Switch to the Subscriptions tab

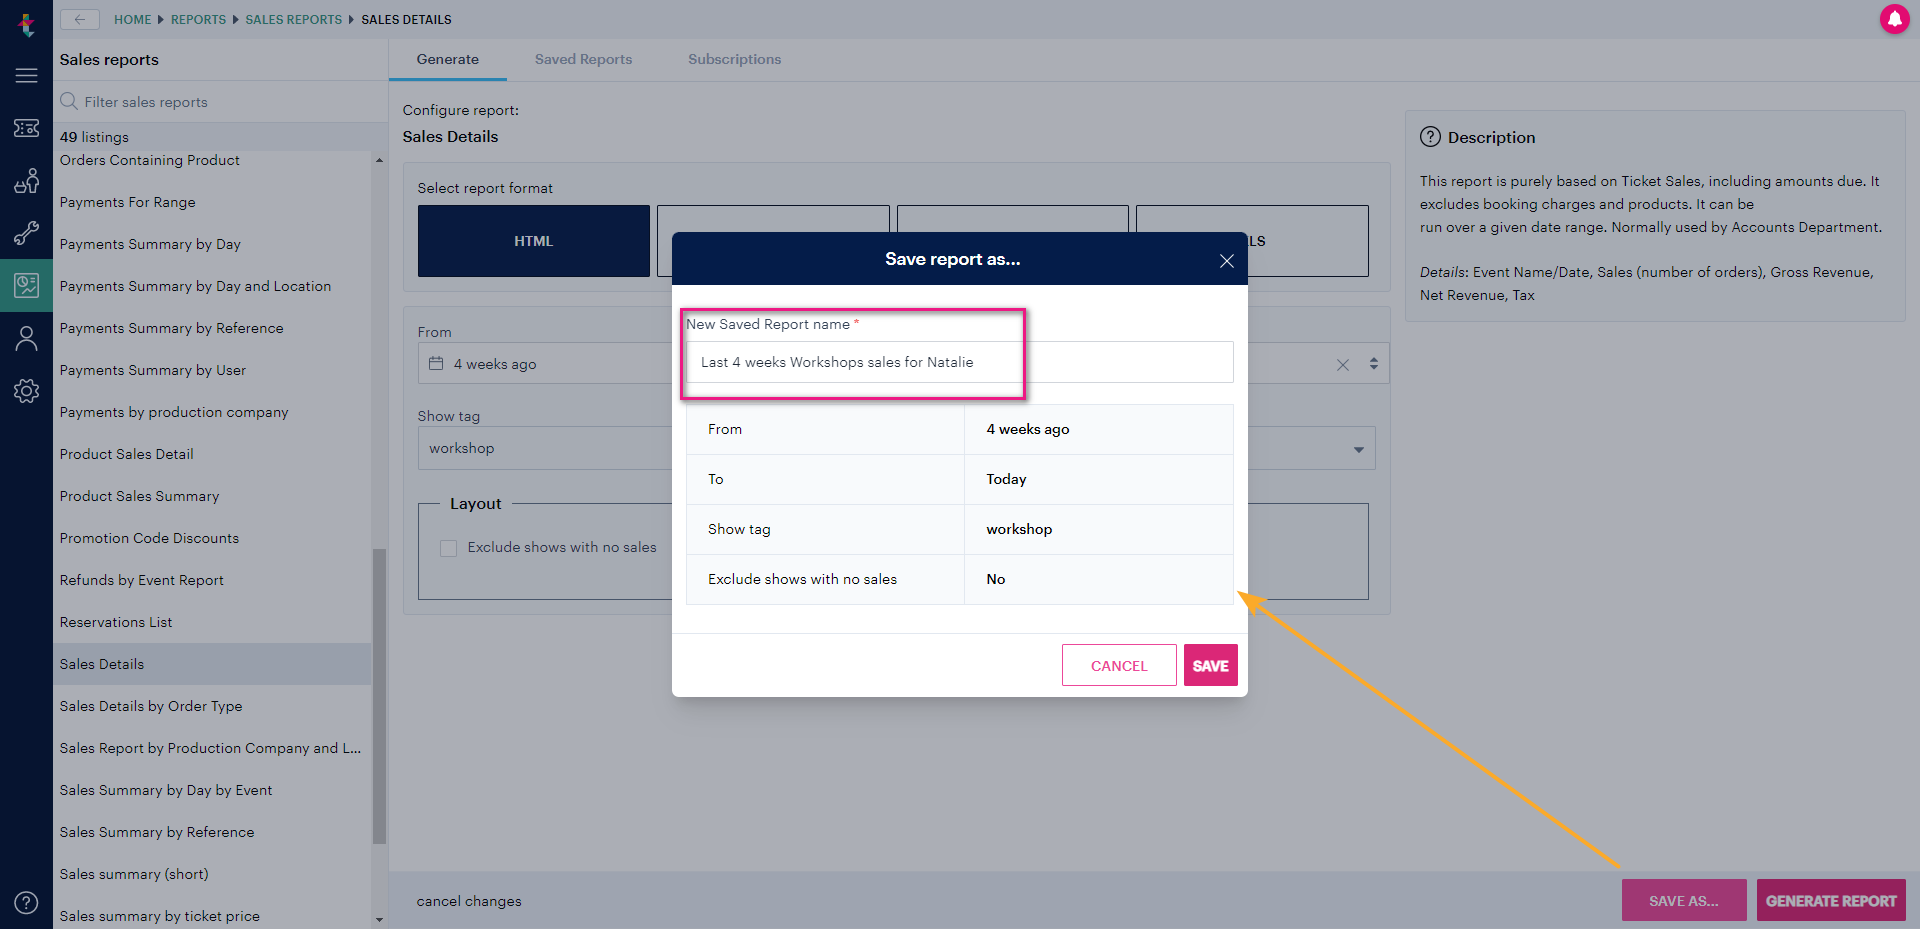pos(734,59)
